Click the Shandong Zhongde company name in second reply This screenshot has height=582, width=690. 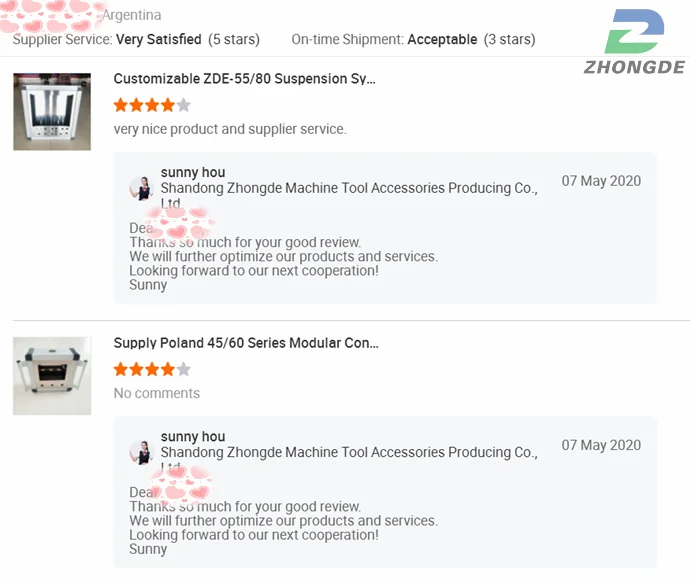[349, 452]
